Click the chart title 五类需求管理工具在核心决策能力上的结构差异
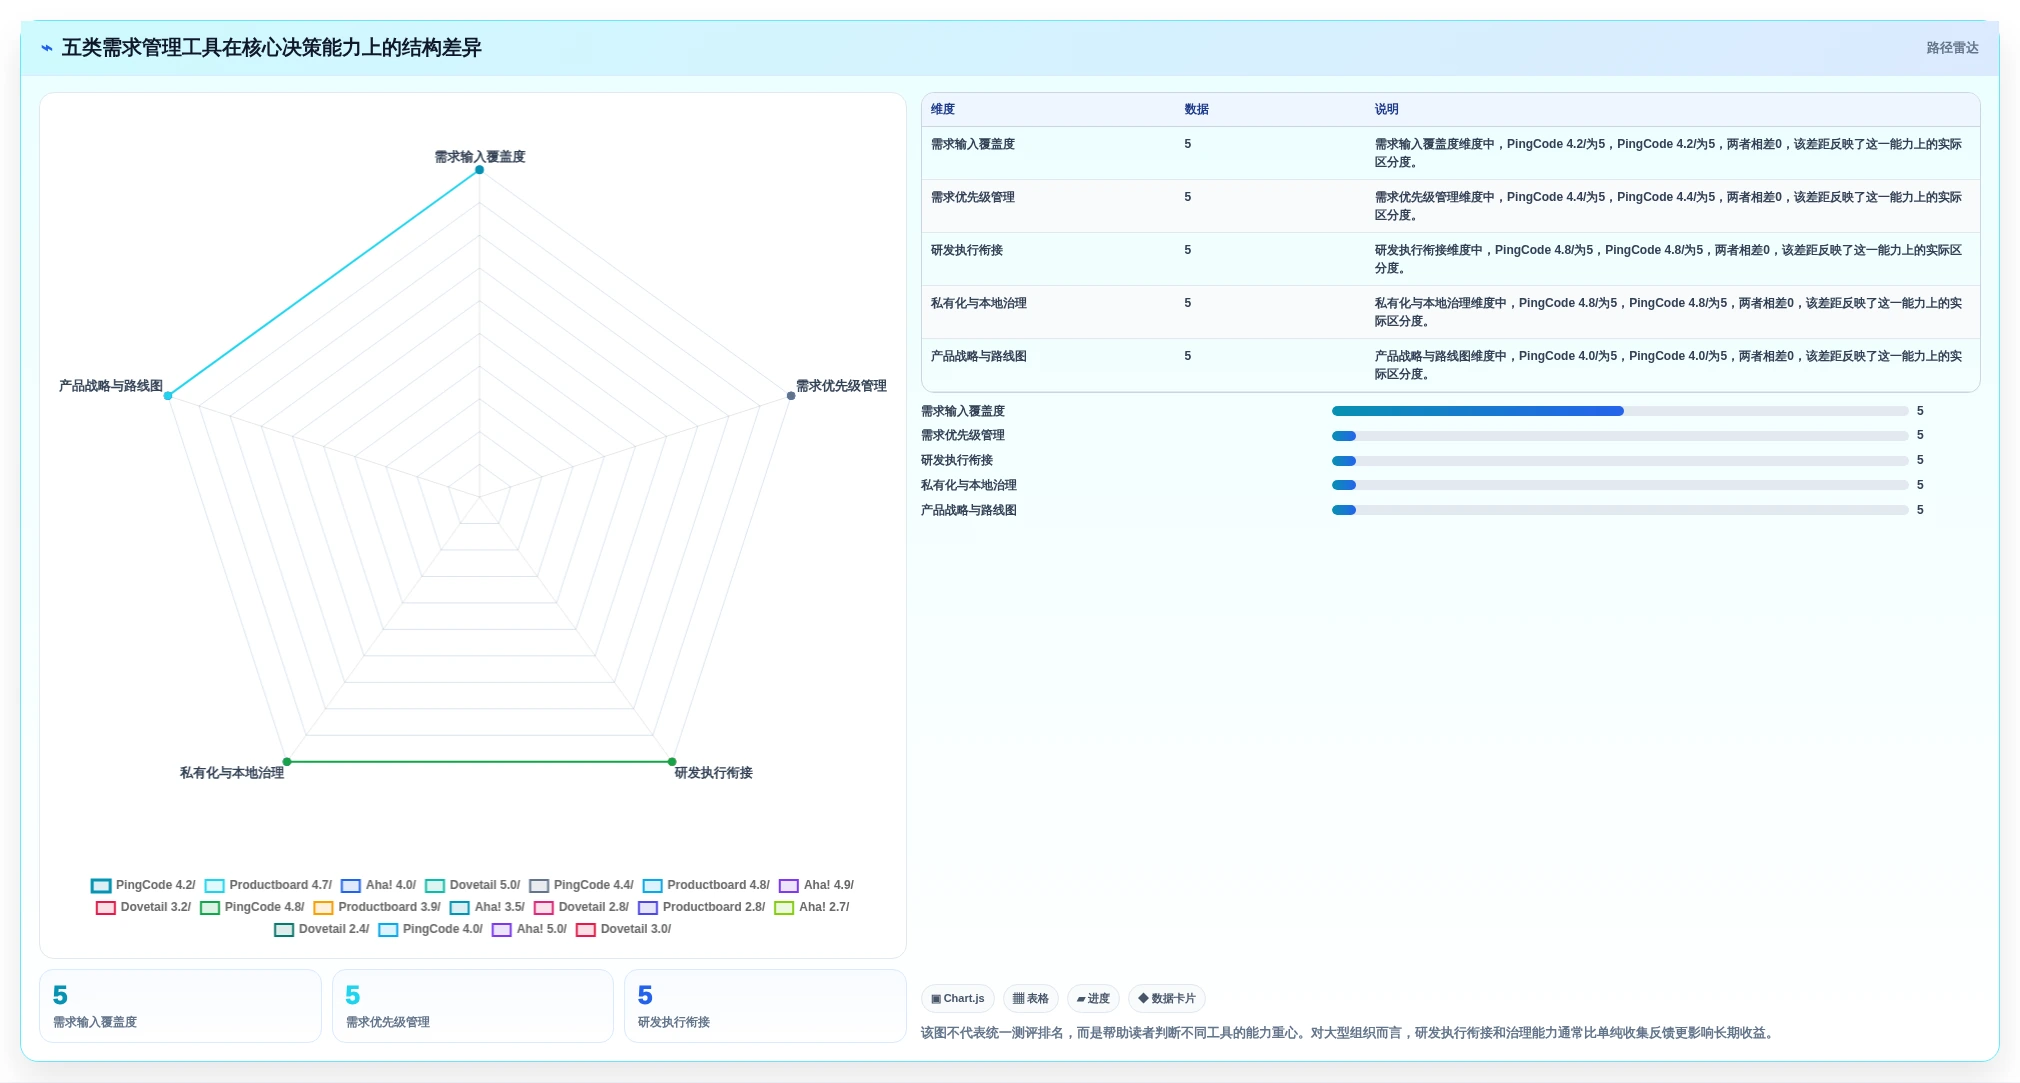 pyautogui.click(x=271, y=48)
